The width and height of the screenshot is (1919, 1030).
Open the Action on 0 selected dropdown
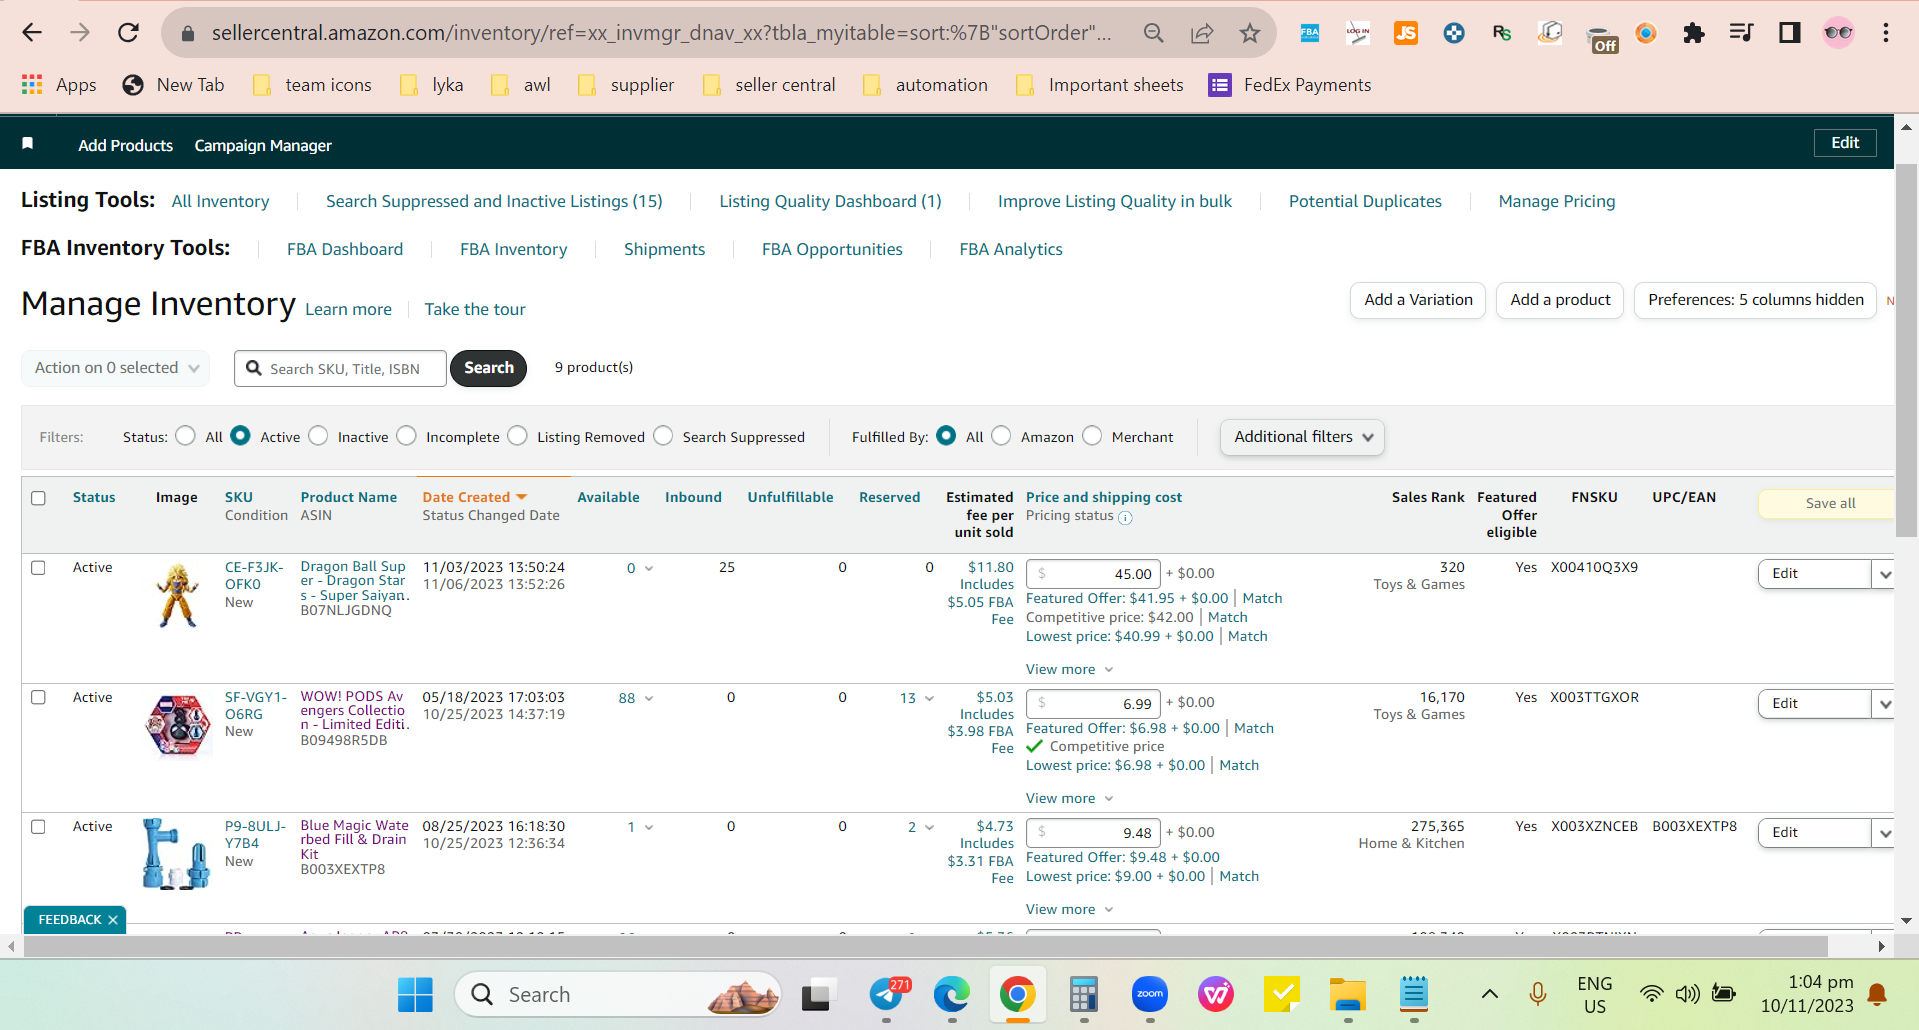(x=116, y=368)
